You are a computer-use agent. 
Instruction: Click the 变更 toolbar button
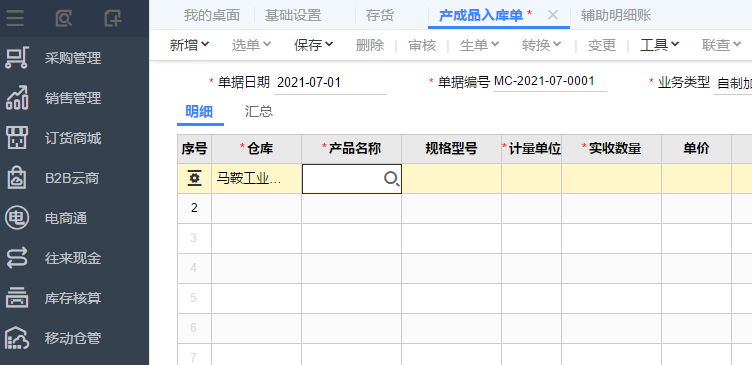(602, 45)
